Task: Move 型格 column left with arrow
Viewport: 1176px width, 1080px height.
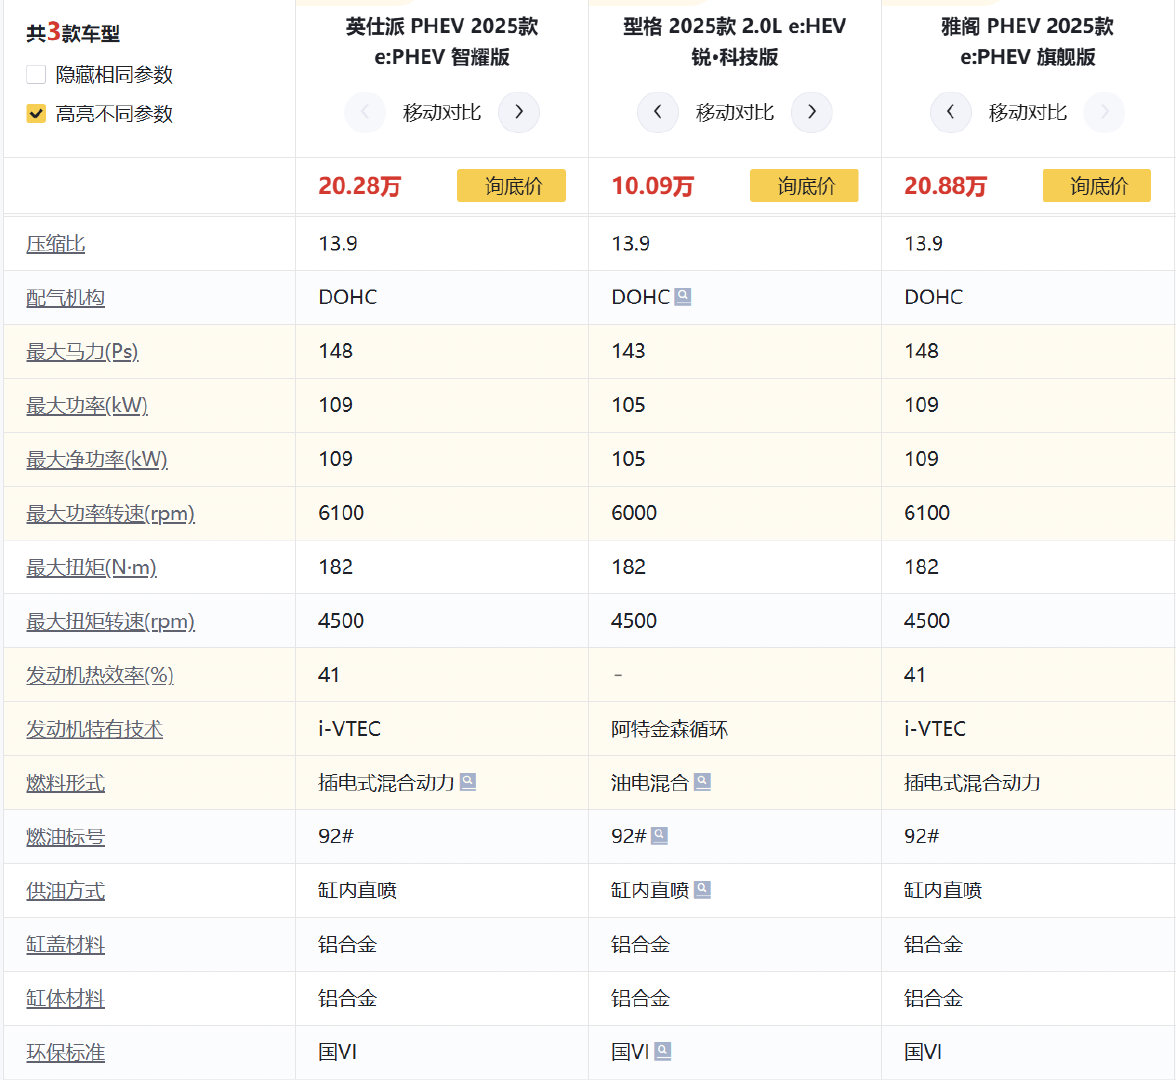Action: 658,112
